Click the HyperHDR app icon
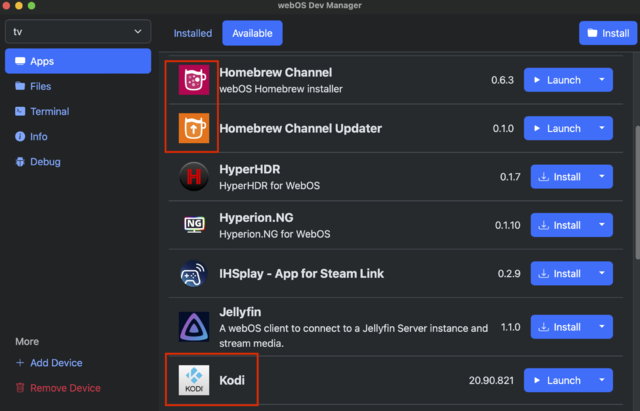 [194, 177]
